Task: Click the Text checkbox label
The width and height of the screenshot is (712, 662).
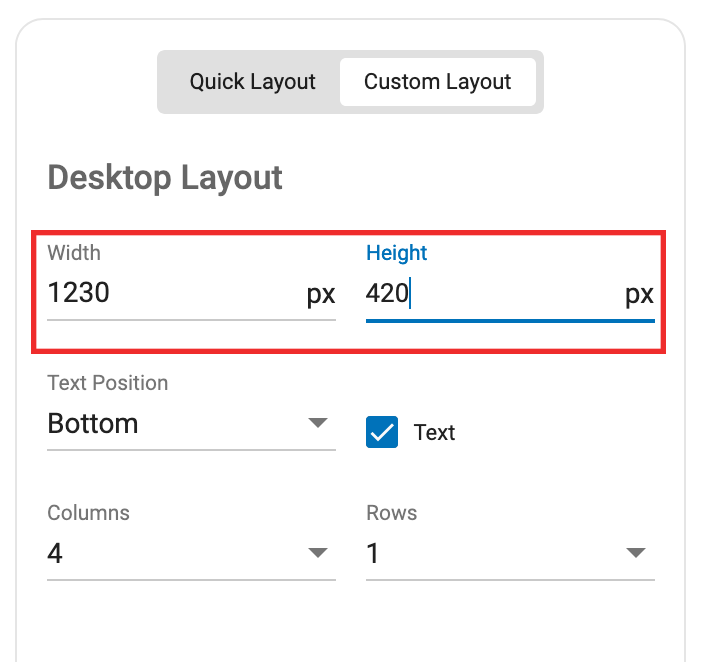Action: 434,432
